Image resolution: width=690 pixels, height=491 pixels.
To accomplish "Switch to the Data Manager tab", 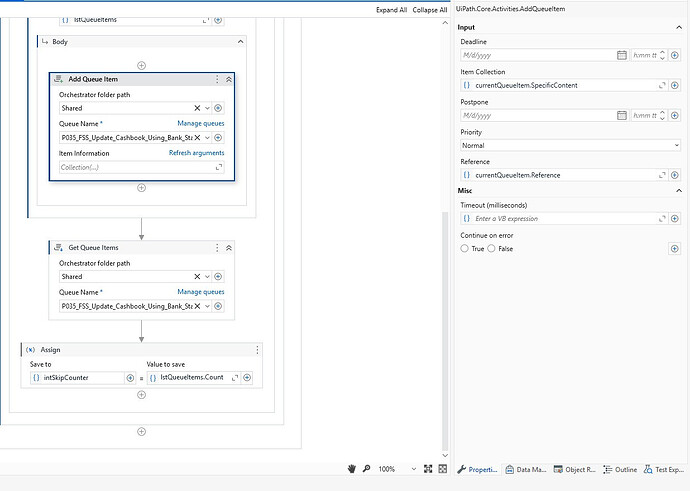I will (x=526, y=469).
